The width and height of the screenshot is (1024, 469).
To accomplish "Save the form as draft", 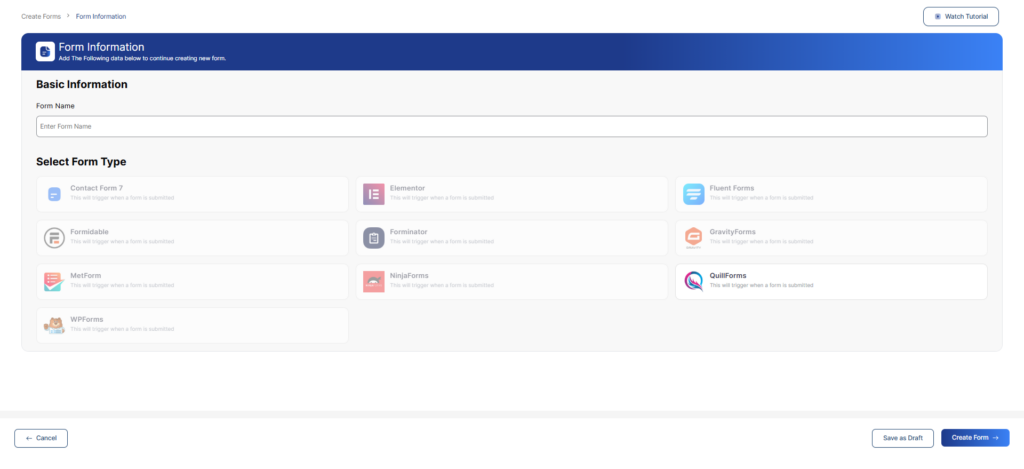I will tap(903, 438).
